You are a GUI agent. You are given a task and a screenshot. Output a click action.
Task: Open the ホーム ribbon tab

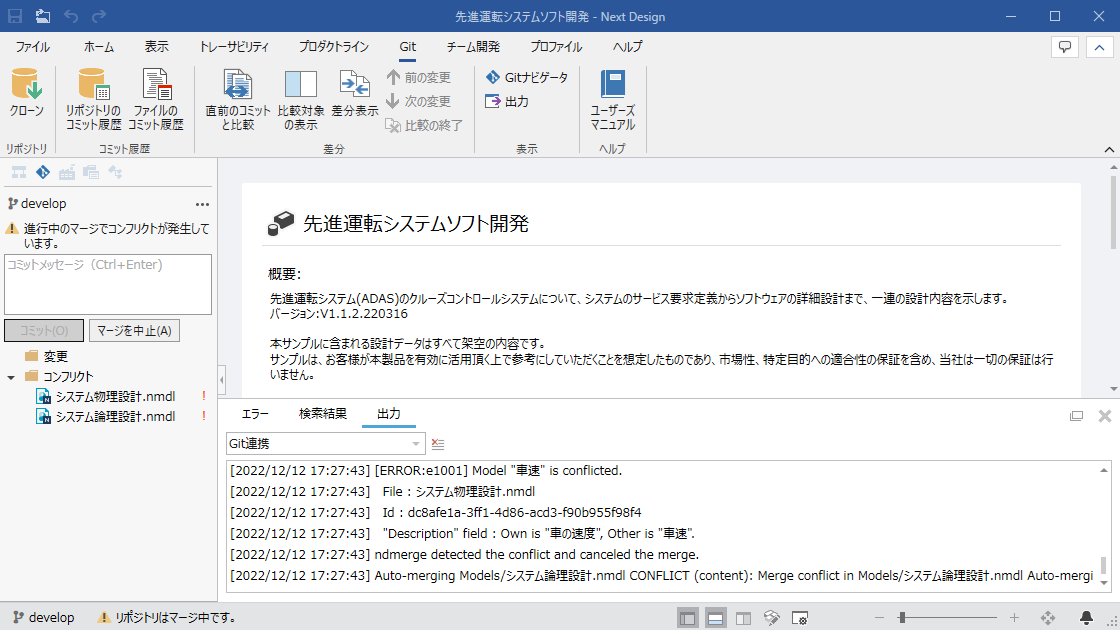pos(99,47)
